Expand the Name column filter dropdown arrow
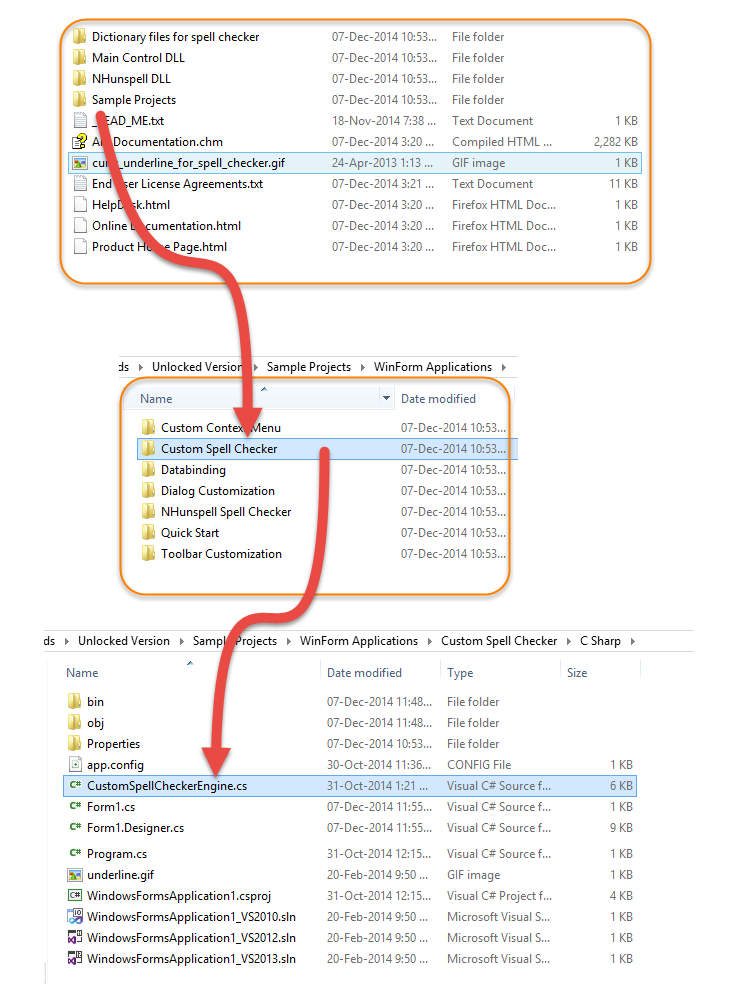742x985 pixels. pos(386,399)
